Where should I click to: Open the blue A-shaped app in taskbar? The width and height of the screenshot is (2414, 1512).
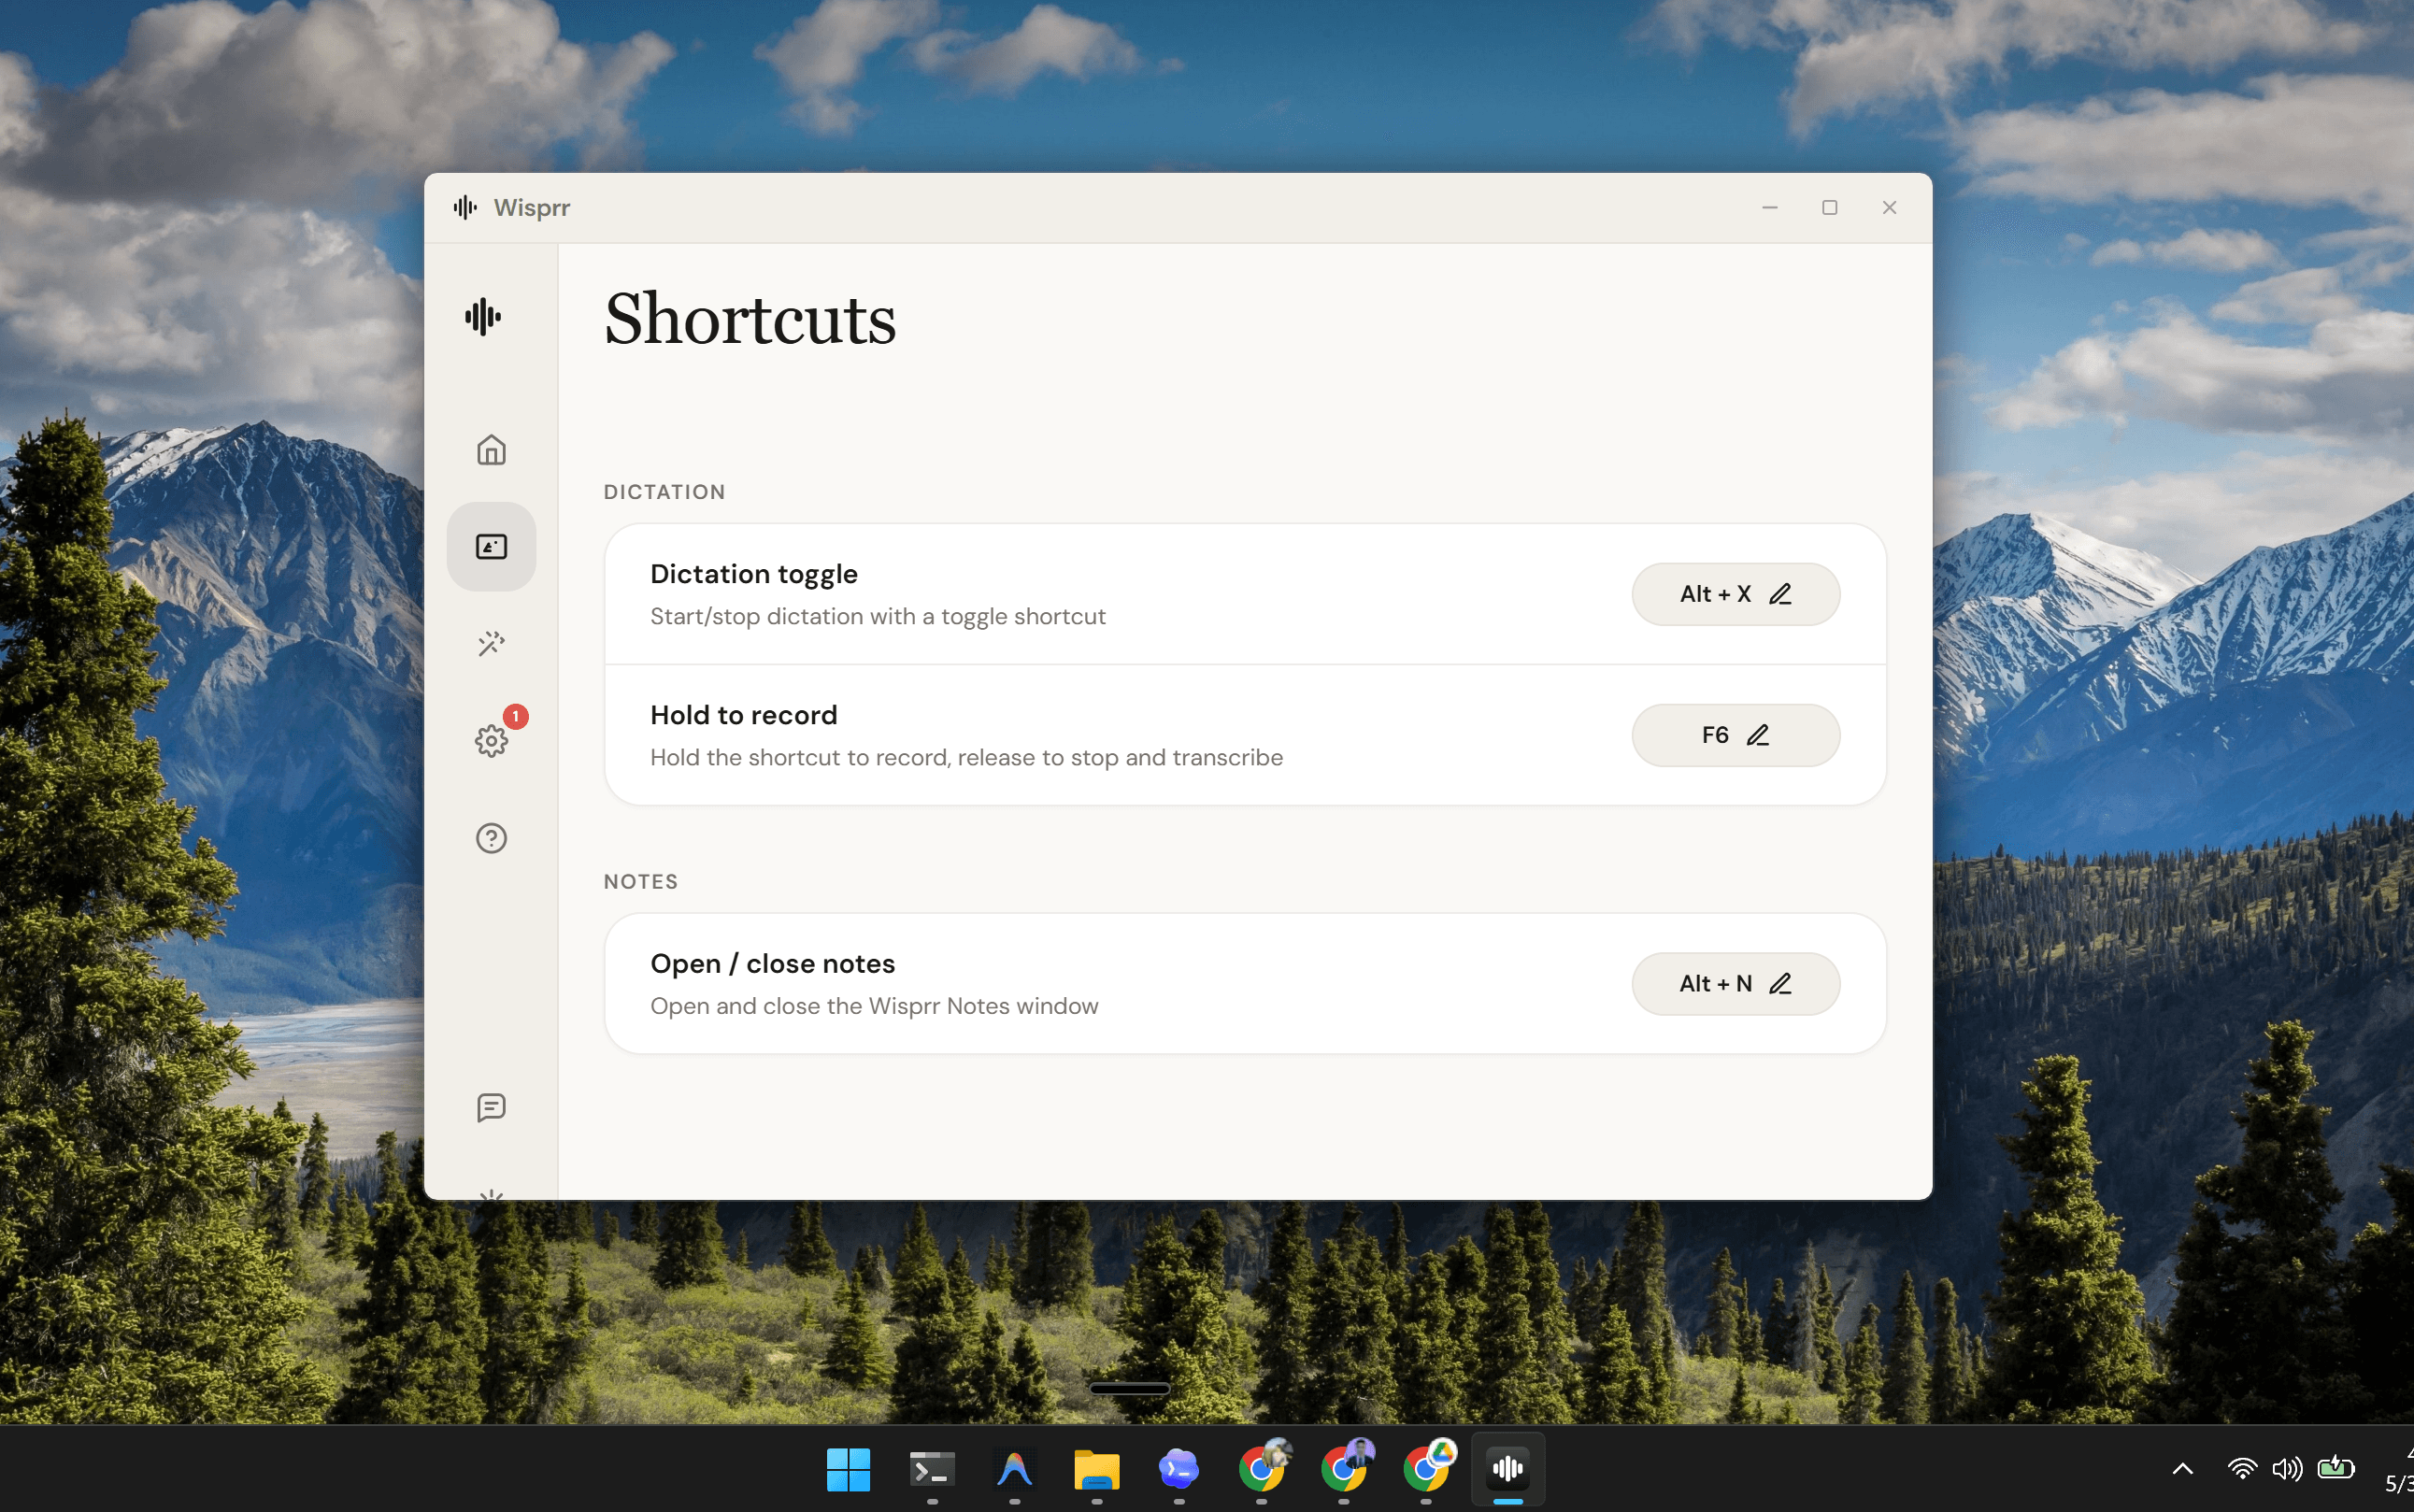click(x=1014, y=1469)
